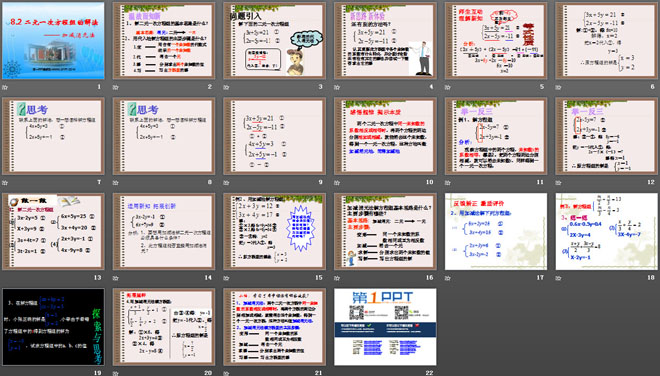Click the animation star icon under slide 9
The image size is (660, 376).
pyautogui.click(x=226, y=183)
